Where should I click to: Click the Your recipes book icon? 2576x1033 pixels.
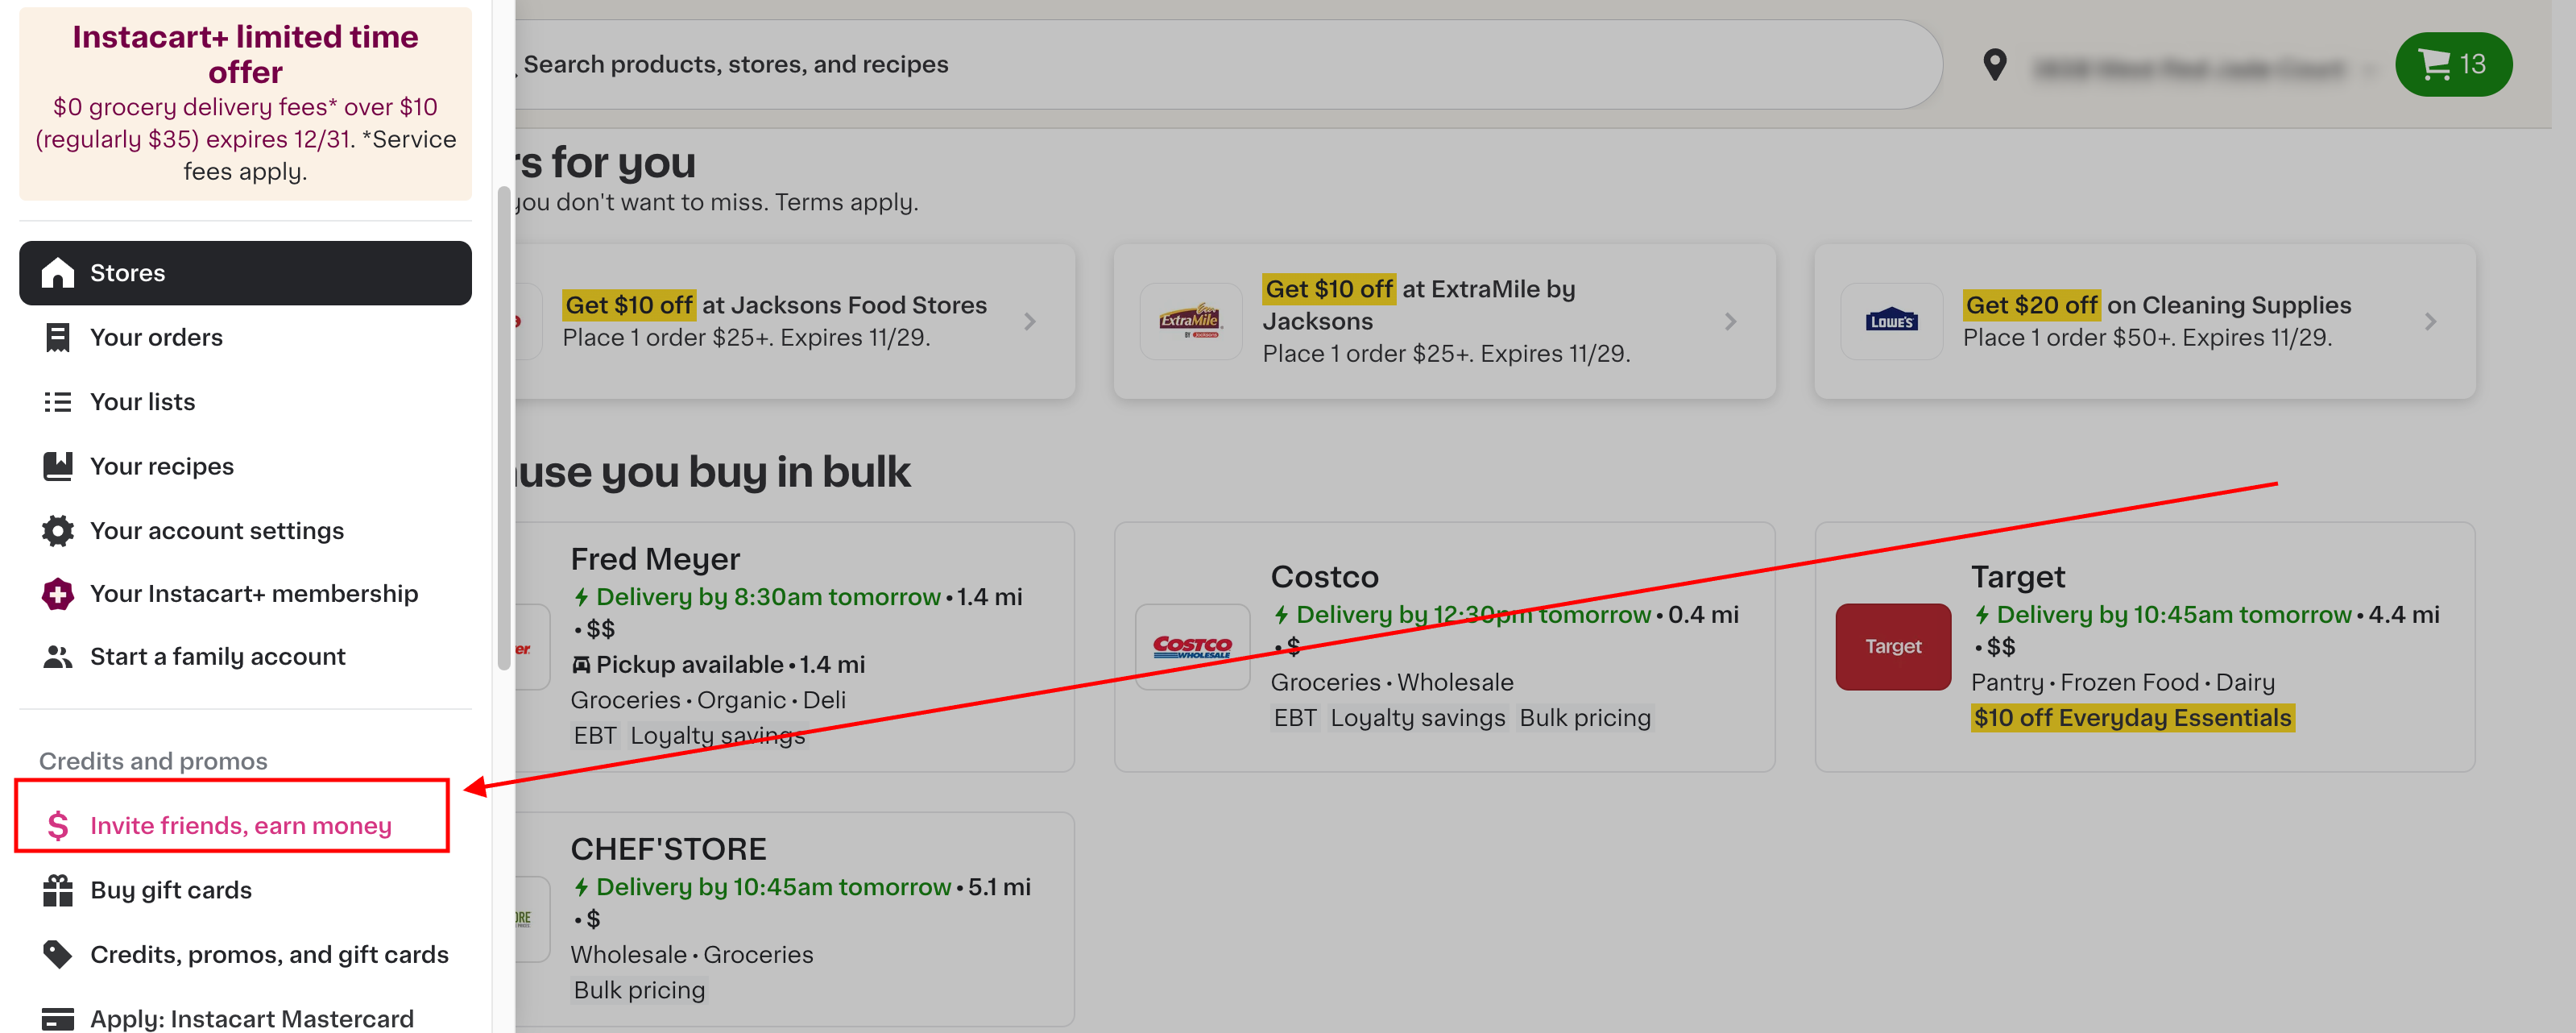(x=57, y=466)
